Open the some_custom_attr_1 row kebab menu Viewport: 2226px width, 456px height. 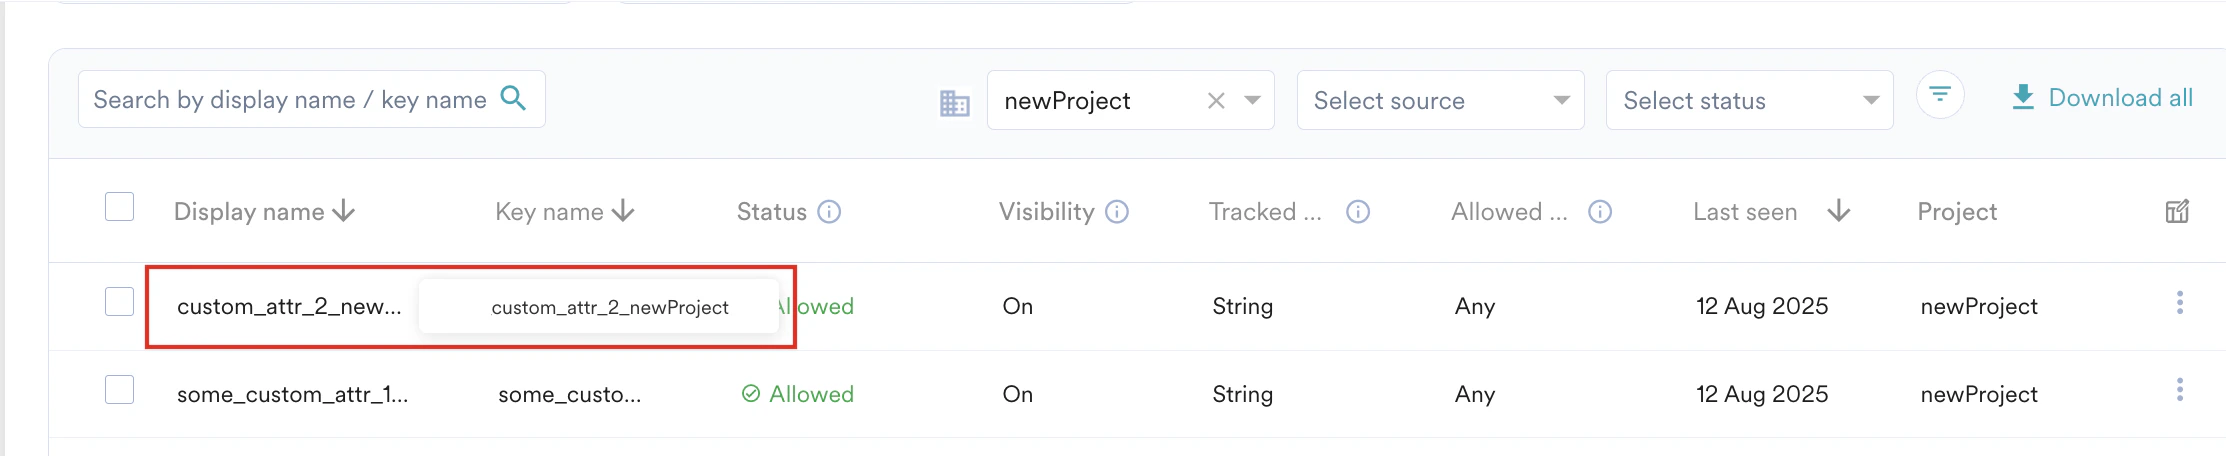point(2180,390)
